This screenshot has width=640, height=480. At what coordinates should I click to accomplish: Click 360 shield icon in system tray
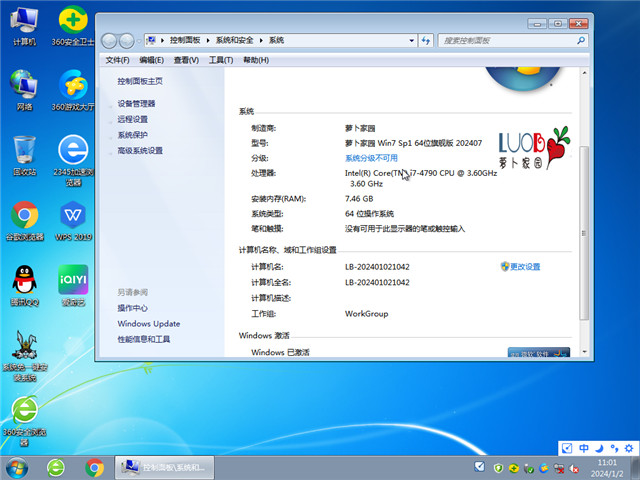point(498,468)
